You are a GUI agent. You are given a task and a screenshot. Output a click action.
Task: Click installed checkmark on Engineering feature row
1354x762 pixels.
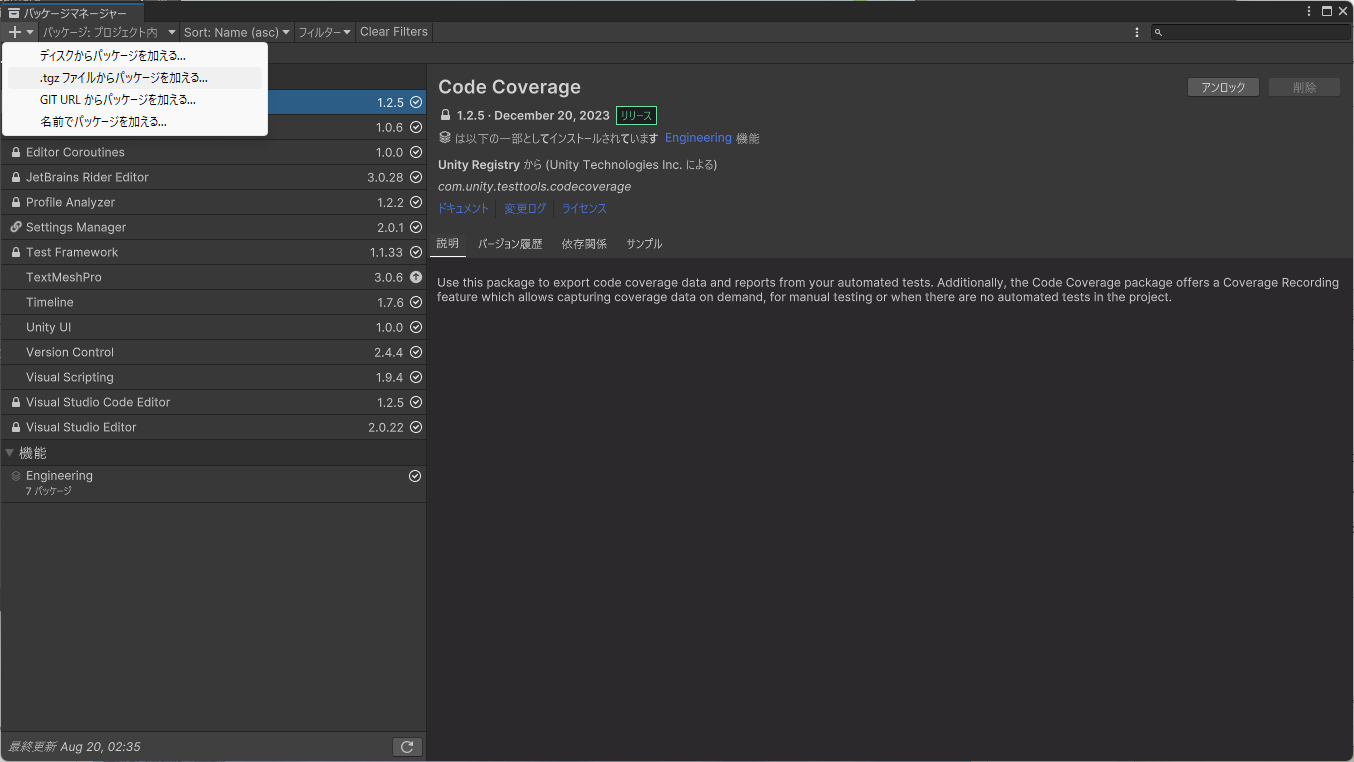pyautogui.click(x=415, y=476)
